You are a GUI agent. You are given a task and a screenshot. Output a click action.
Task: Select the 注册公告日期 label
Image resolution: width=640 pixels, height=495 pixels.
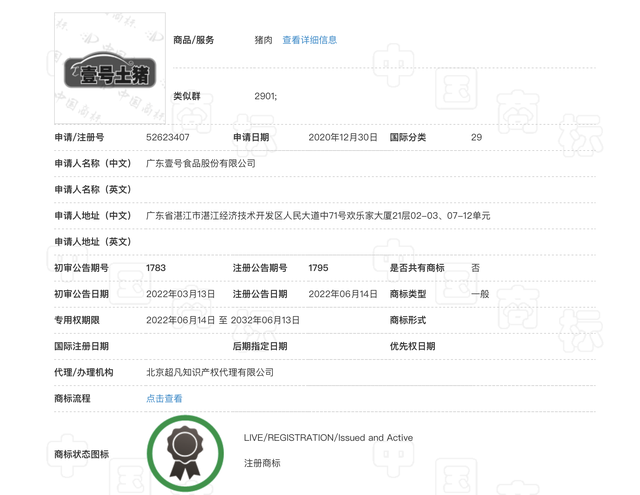click(x=260, y=294)
